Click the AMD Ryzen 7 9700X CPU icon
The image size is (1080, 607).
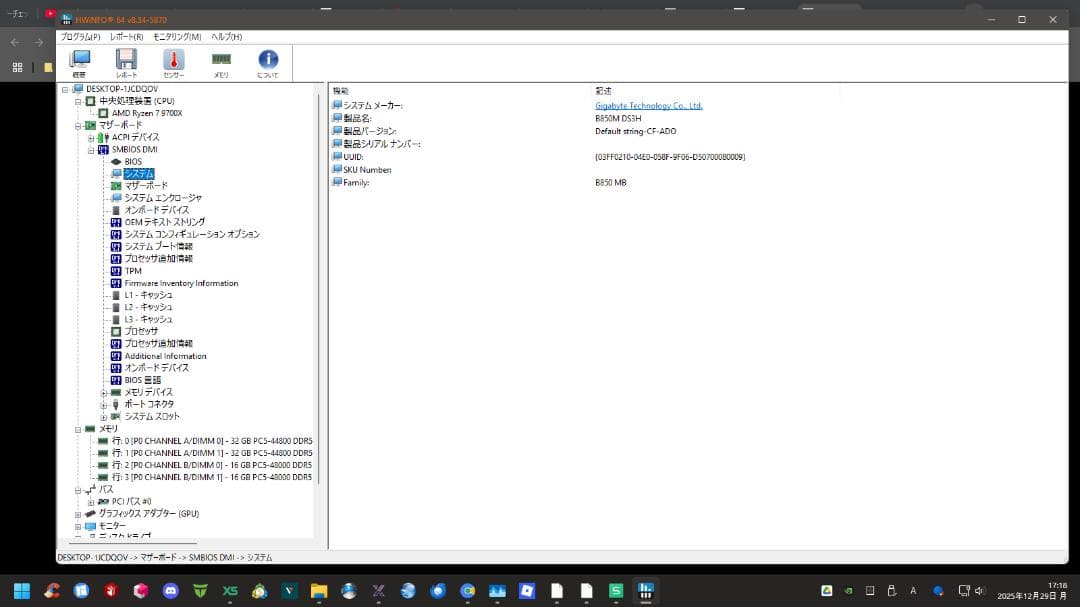point(103,113)
